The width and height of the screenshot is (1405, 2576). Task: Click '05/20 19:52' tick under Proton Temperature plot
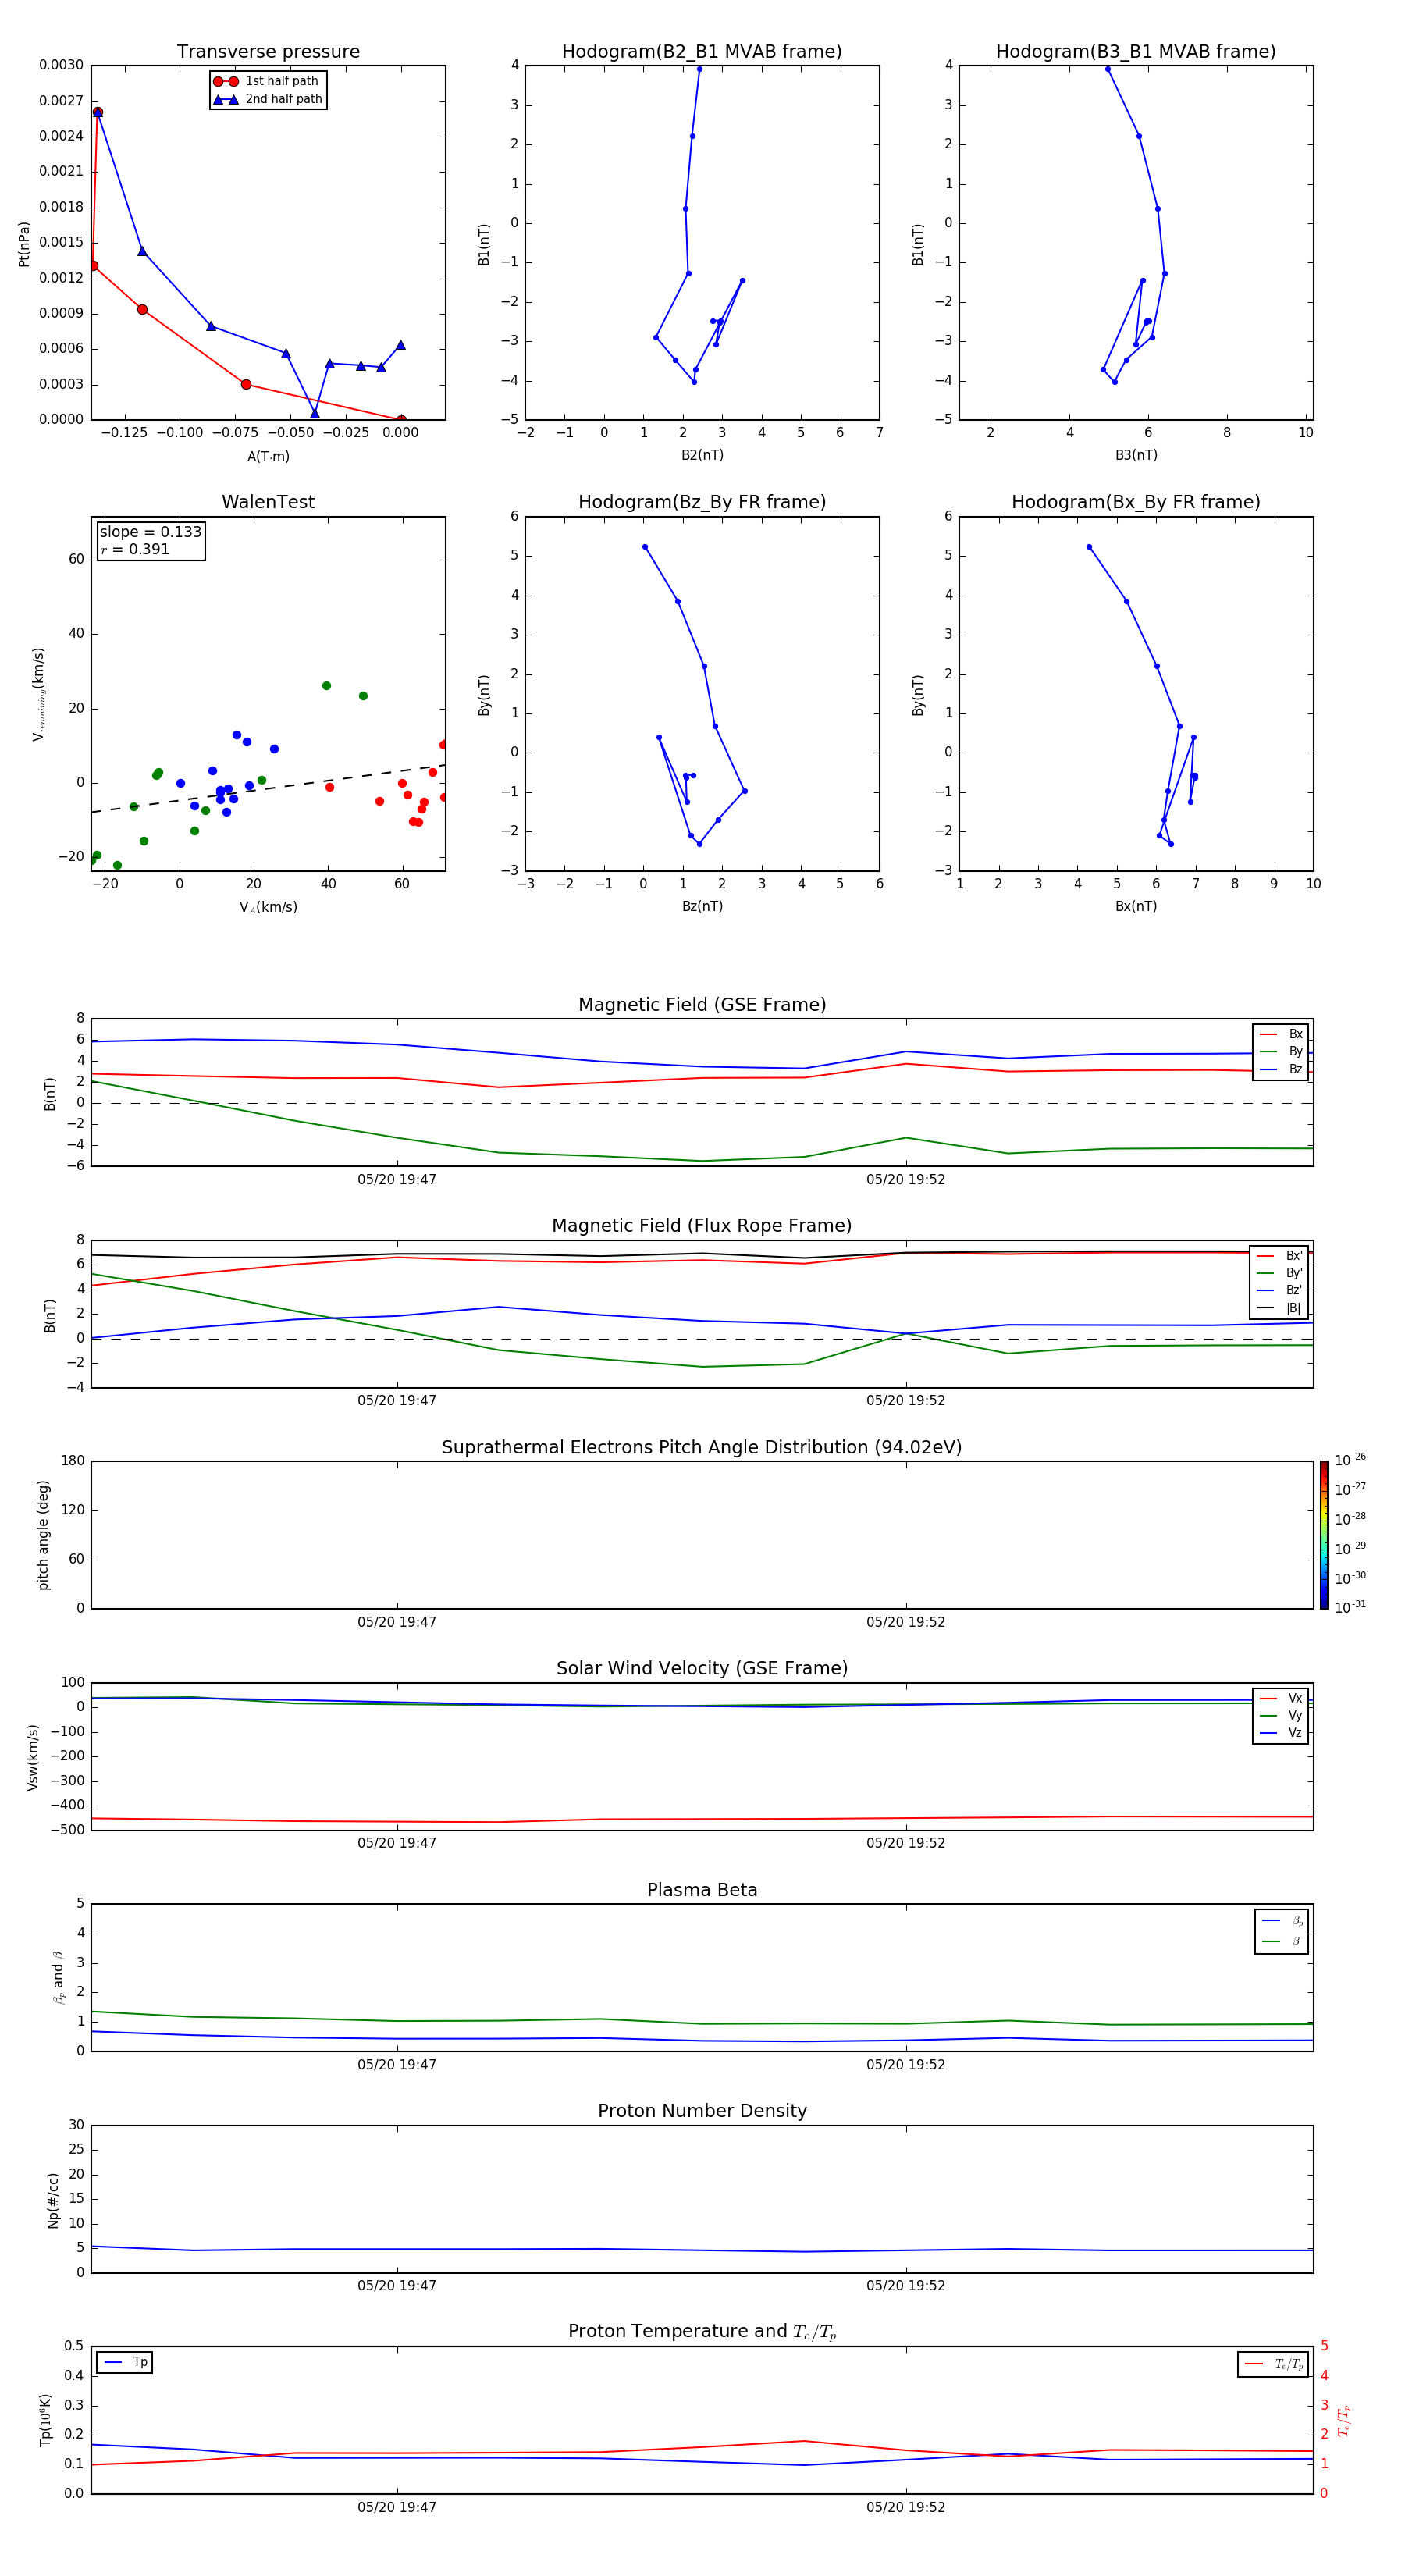coord(906,2507)
